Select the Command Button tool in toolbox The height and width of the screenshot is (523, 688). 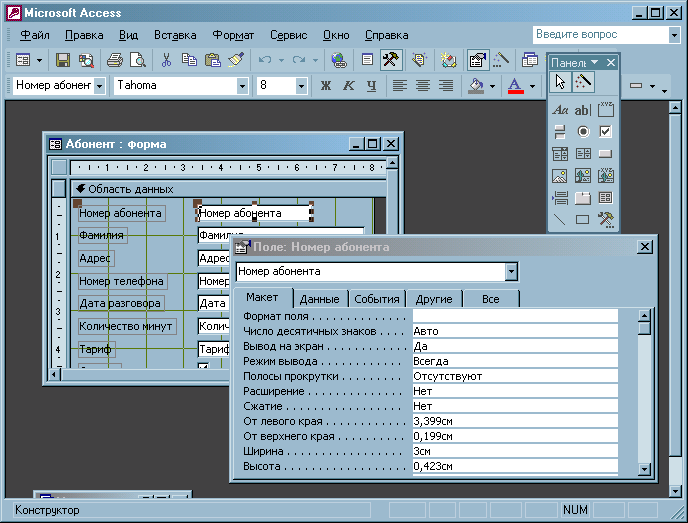click(606, 154)
